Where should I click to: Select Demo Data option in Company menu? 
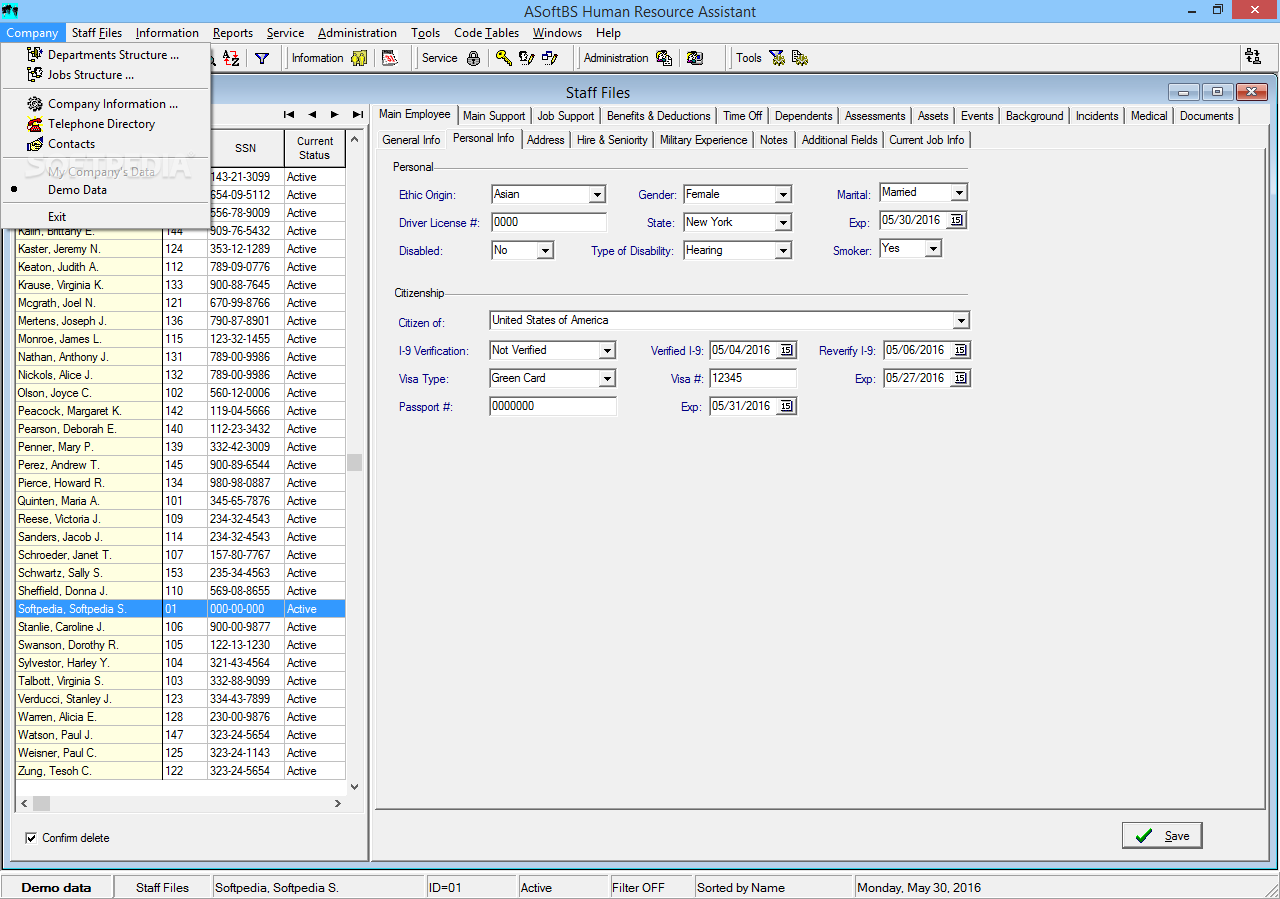77,189
